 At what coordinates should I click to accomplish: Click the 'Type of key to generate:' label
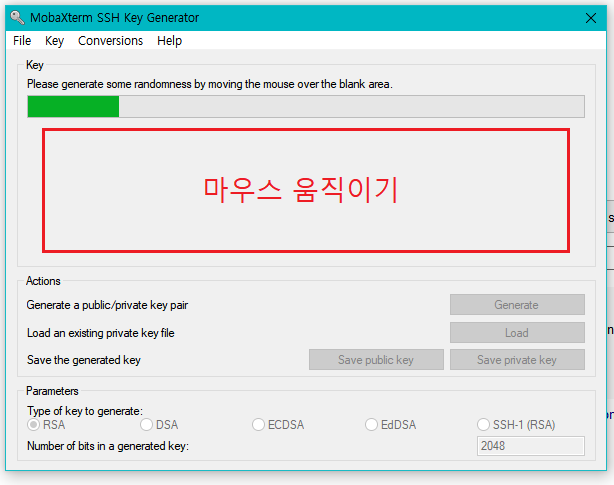pyautogui.click(x=85, y=411)
